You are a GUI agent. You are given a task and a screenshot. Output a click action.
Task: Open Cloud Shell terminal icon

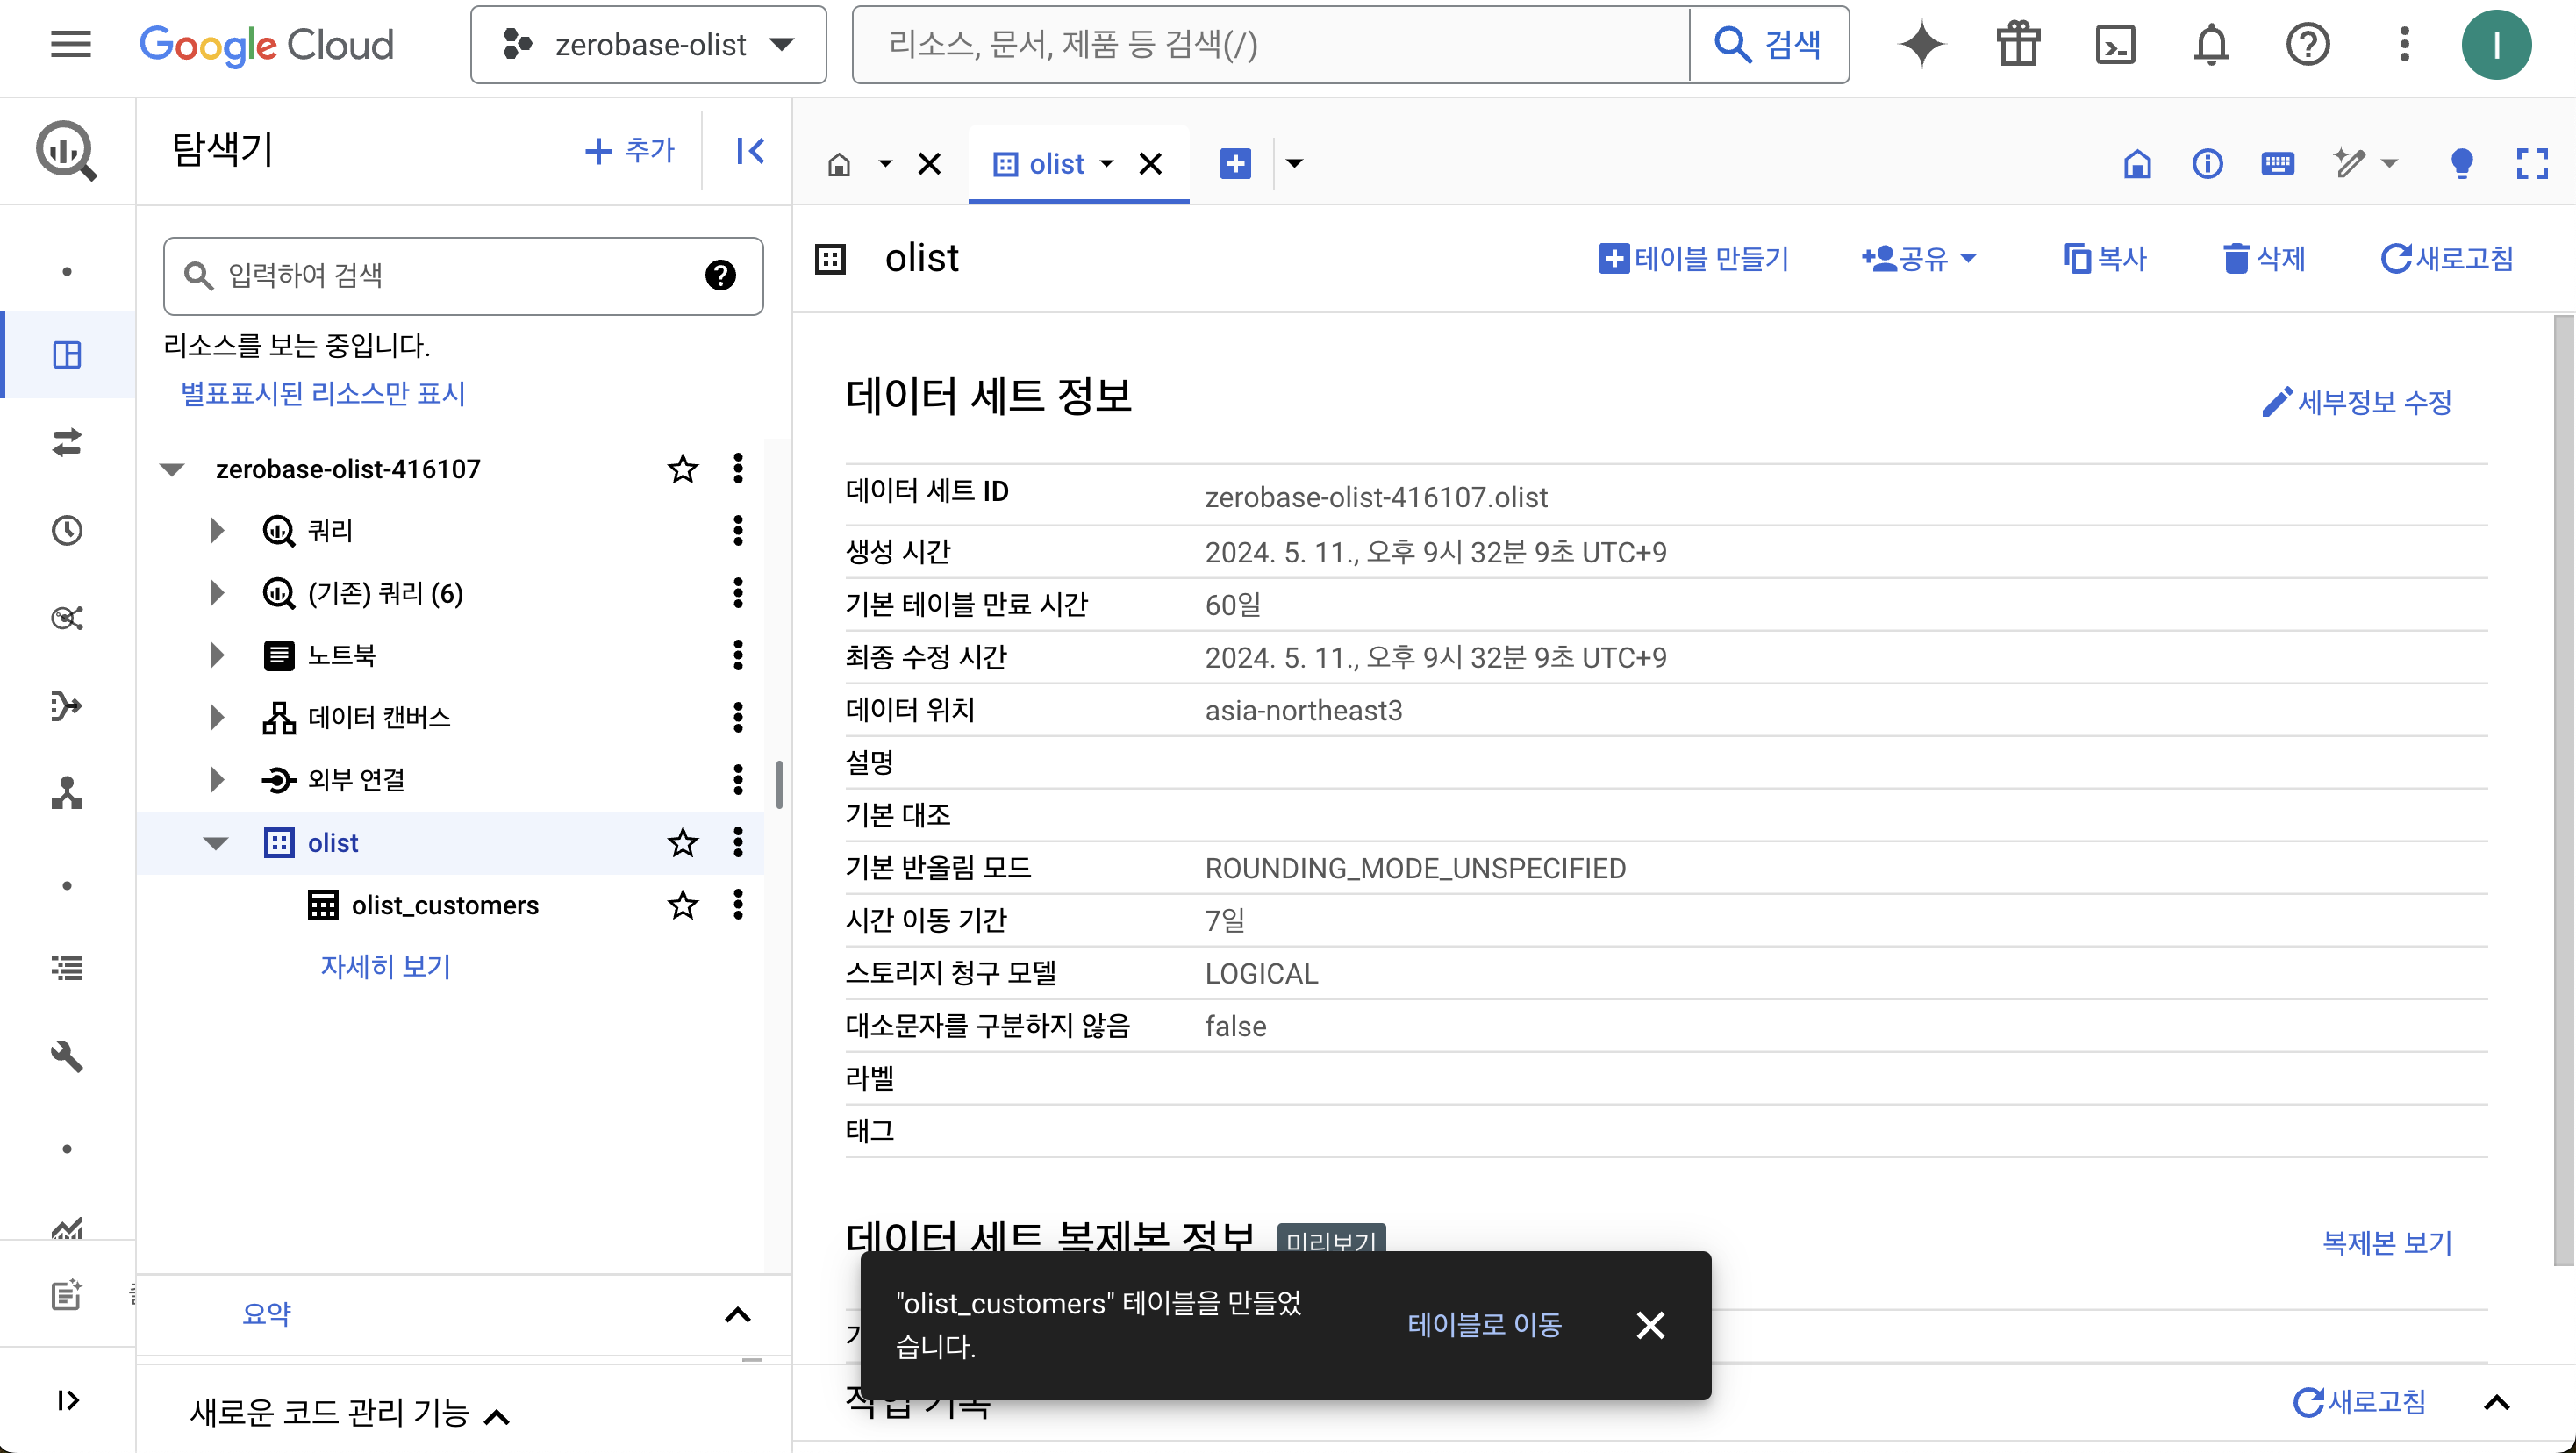[2115, 45]
